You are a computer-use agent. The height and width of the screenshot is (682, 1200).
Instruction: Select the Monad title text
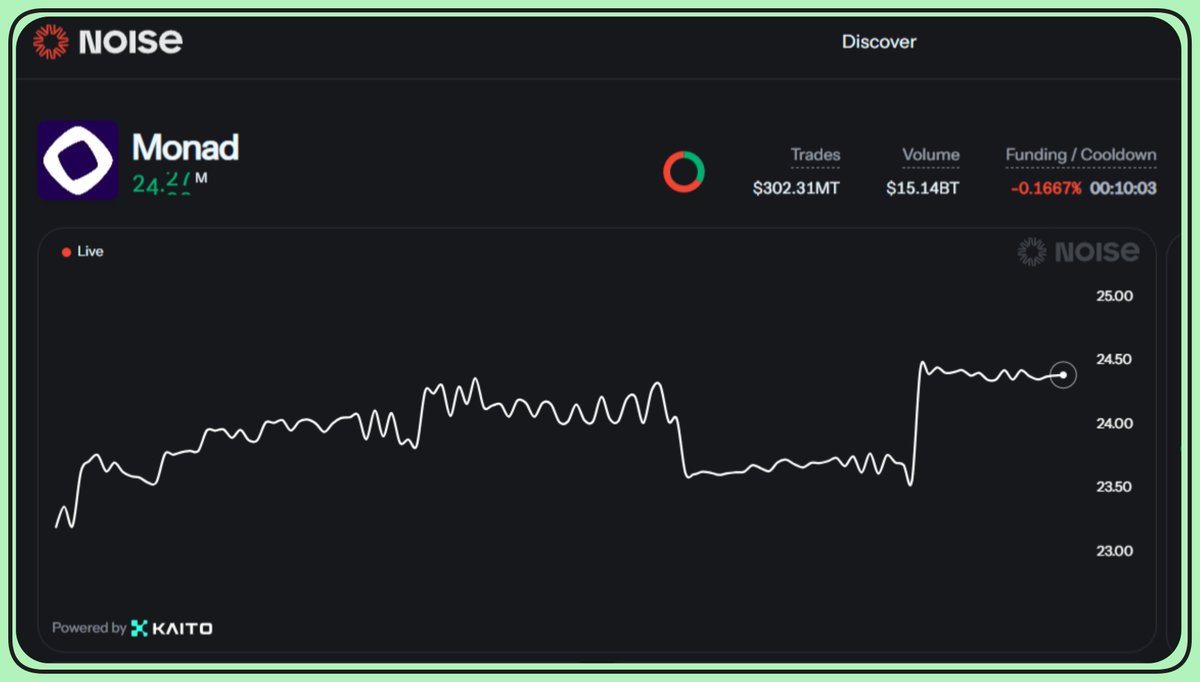[x=185, y=147]
